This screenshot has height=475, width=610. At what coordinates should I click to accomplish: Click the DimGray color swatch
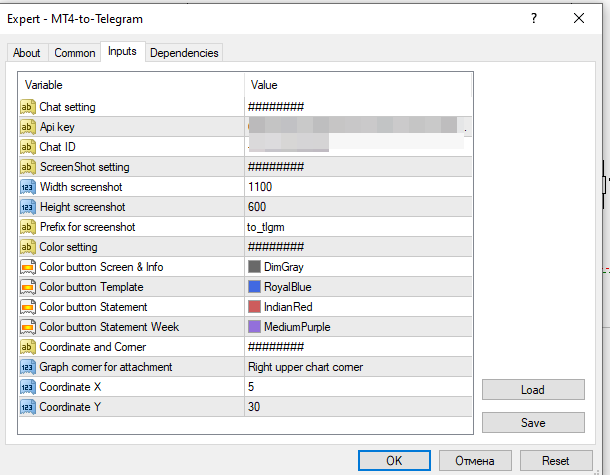pos(254,267)
